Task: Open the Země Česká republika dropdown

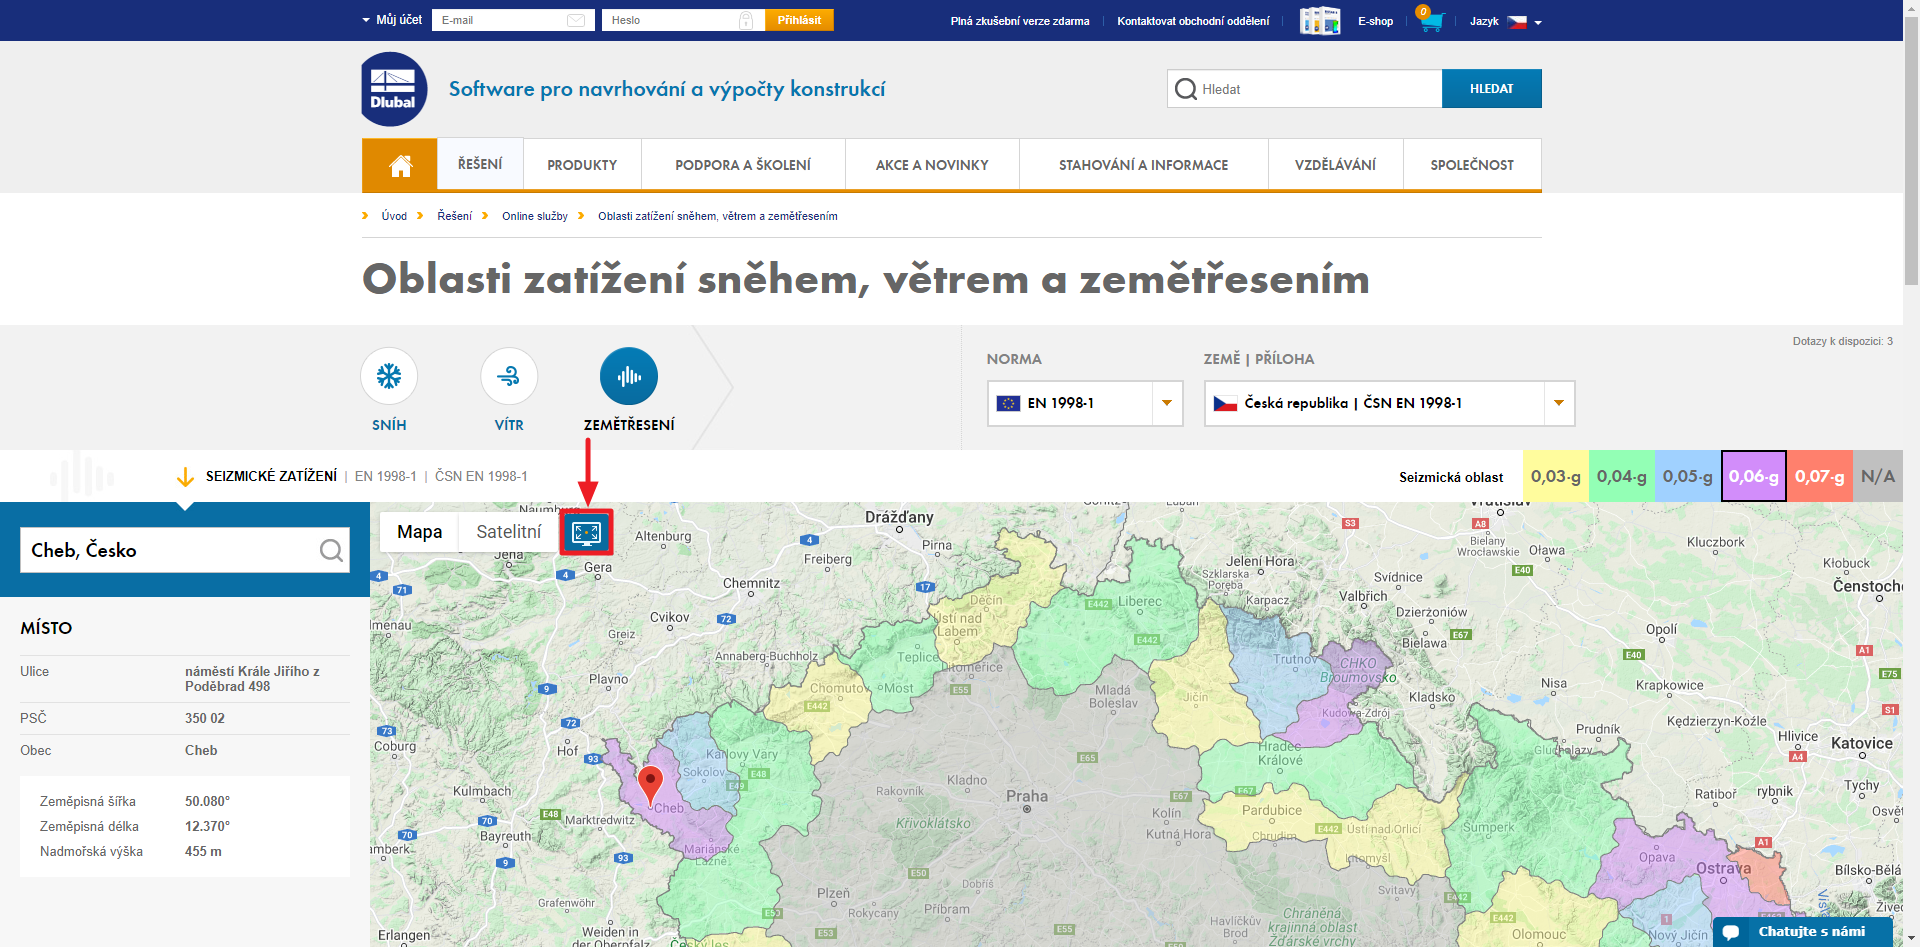Action: 1558,403
